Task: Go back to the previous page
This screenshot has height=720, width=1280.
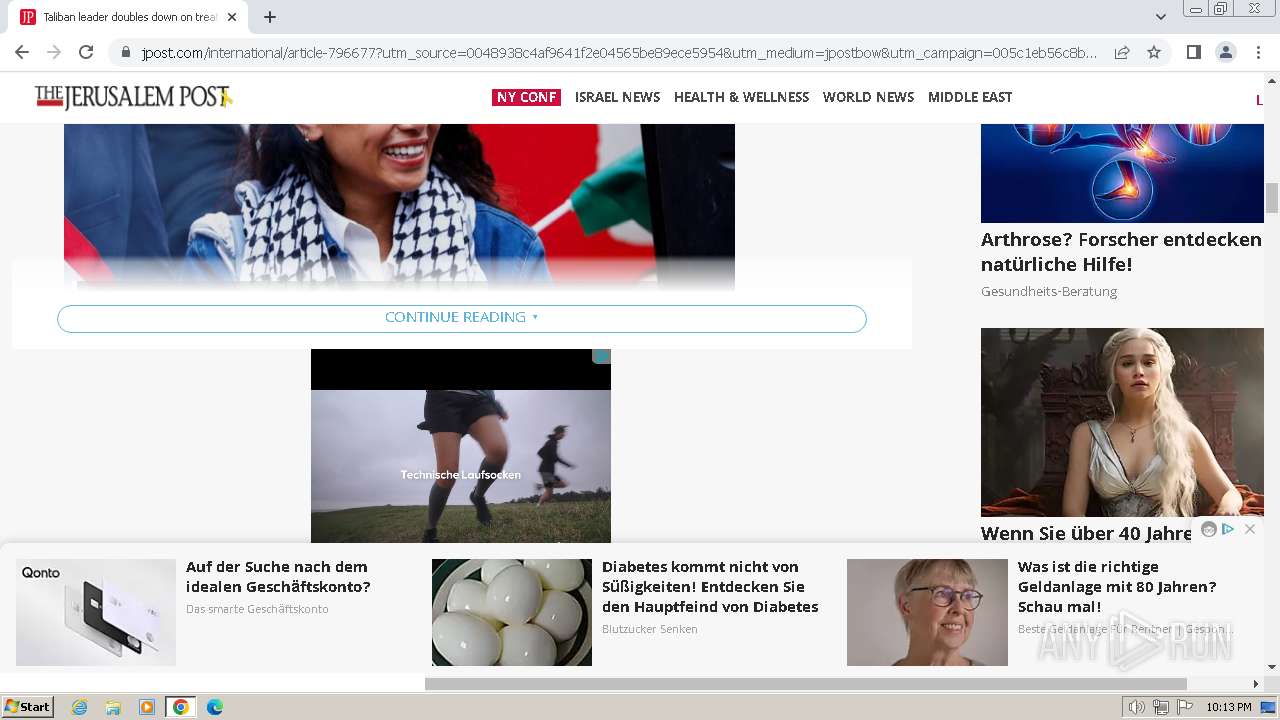Action: click(22, 52)
